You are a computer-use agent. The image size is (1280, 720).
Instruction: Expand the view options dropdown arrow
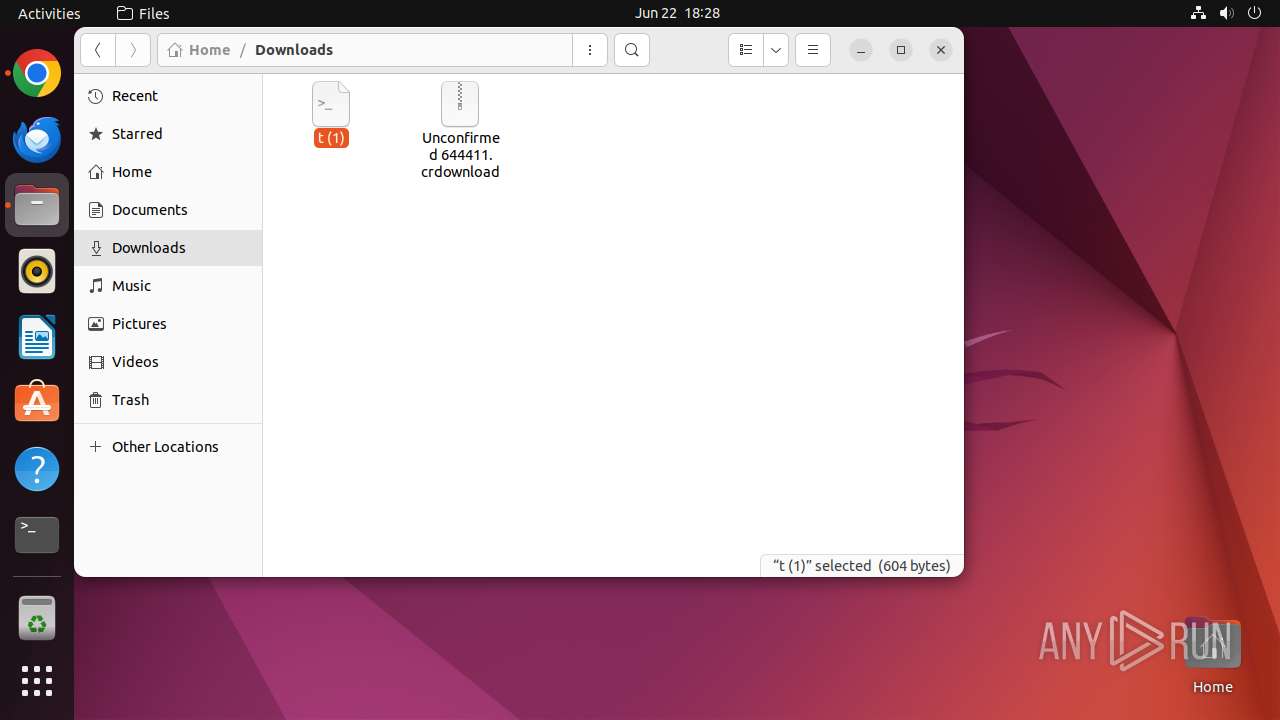pos(776,50)
